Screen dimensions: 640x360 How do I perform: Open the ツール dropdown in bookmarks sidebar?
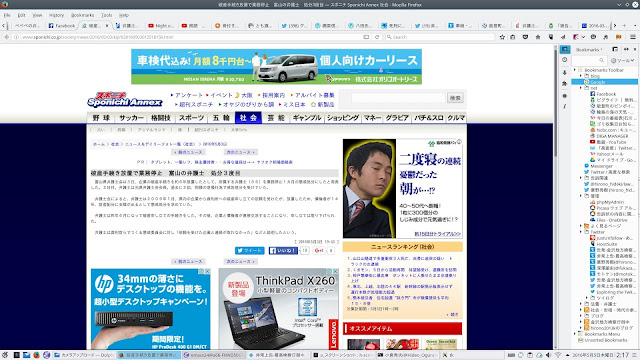[623, 60]
